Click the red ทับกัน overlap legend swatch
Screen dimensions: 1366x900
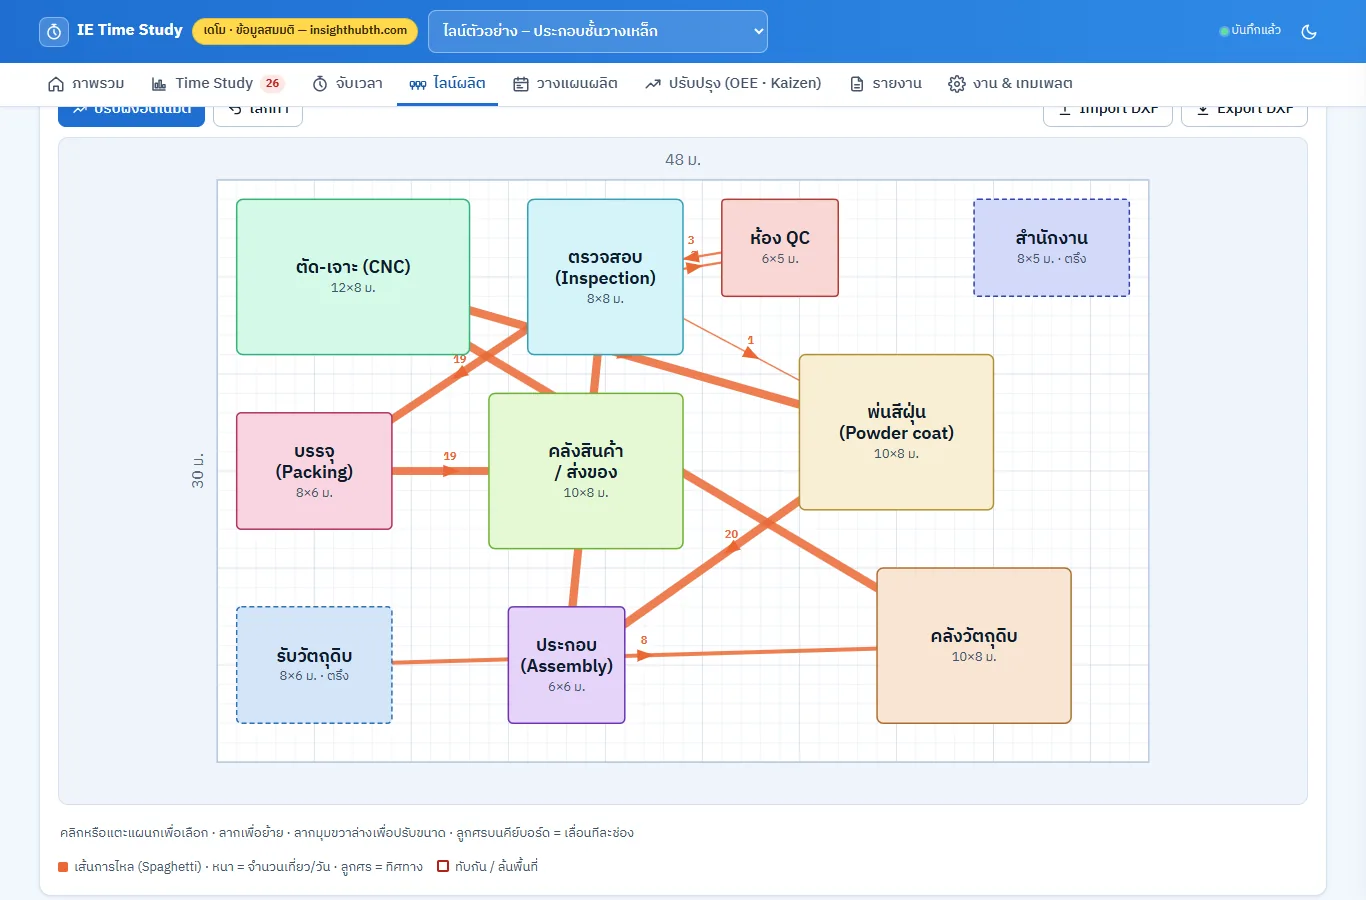tap(443, 867)
